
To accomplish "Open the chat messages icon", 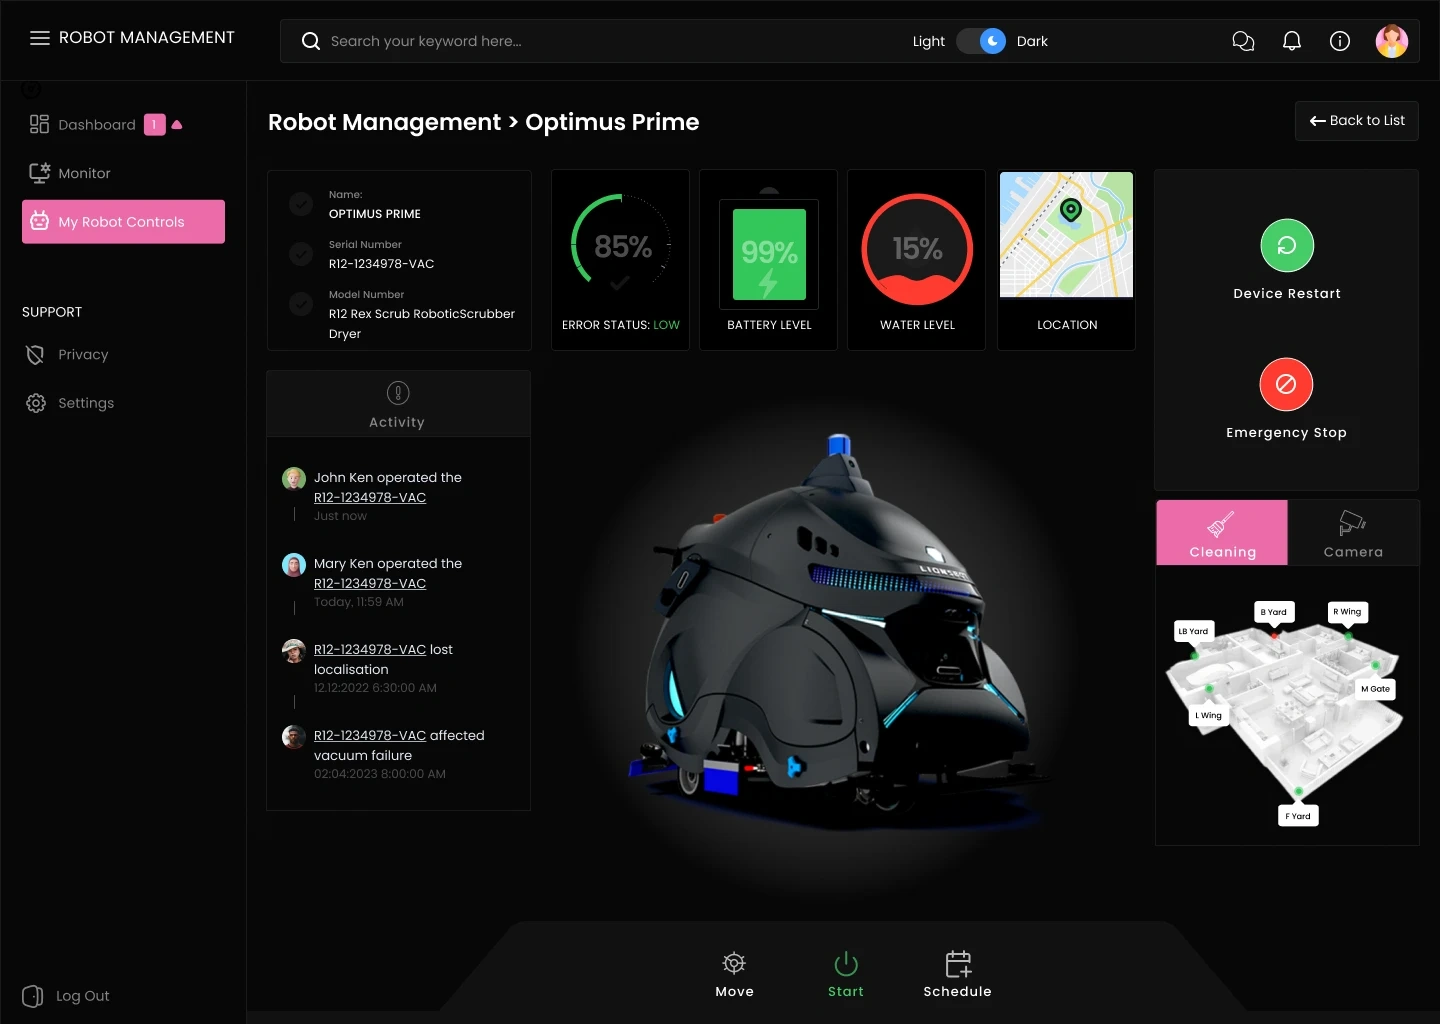I will tap(1243, 41).
